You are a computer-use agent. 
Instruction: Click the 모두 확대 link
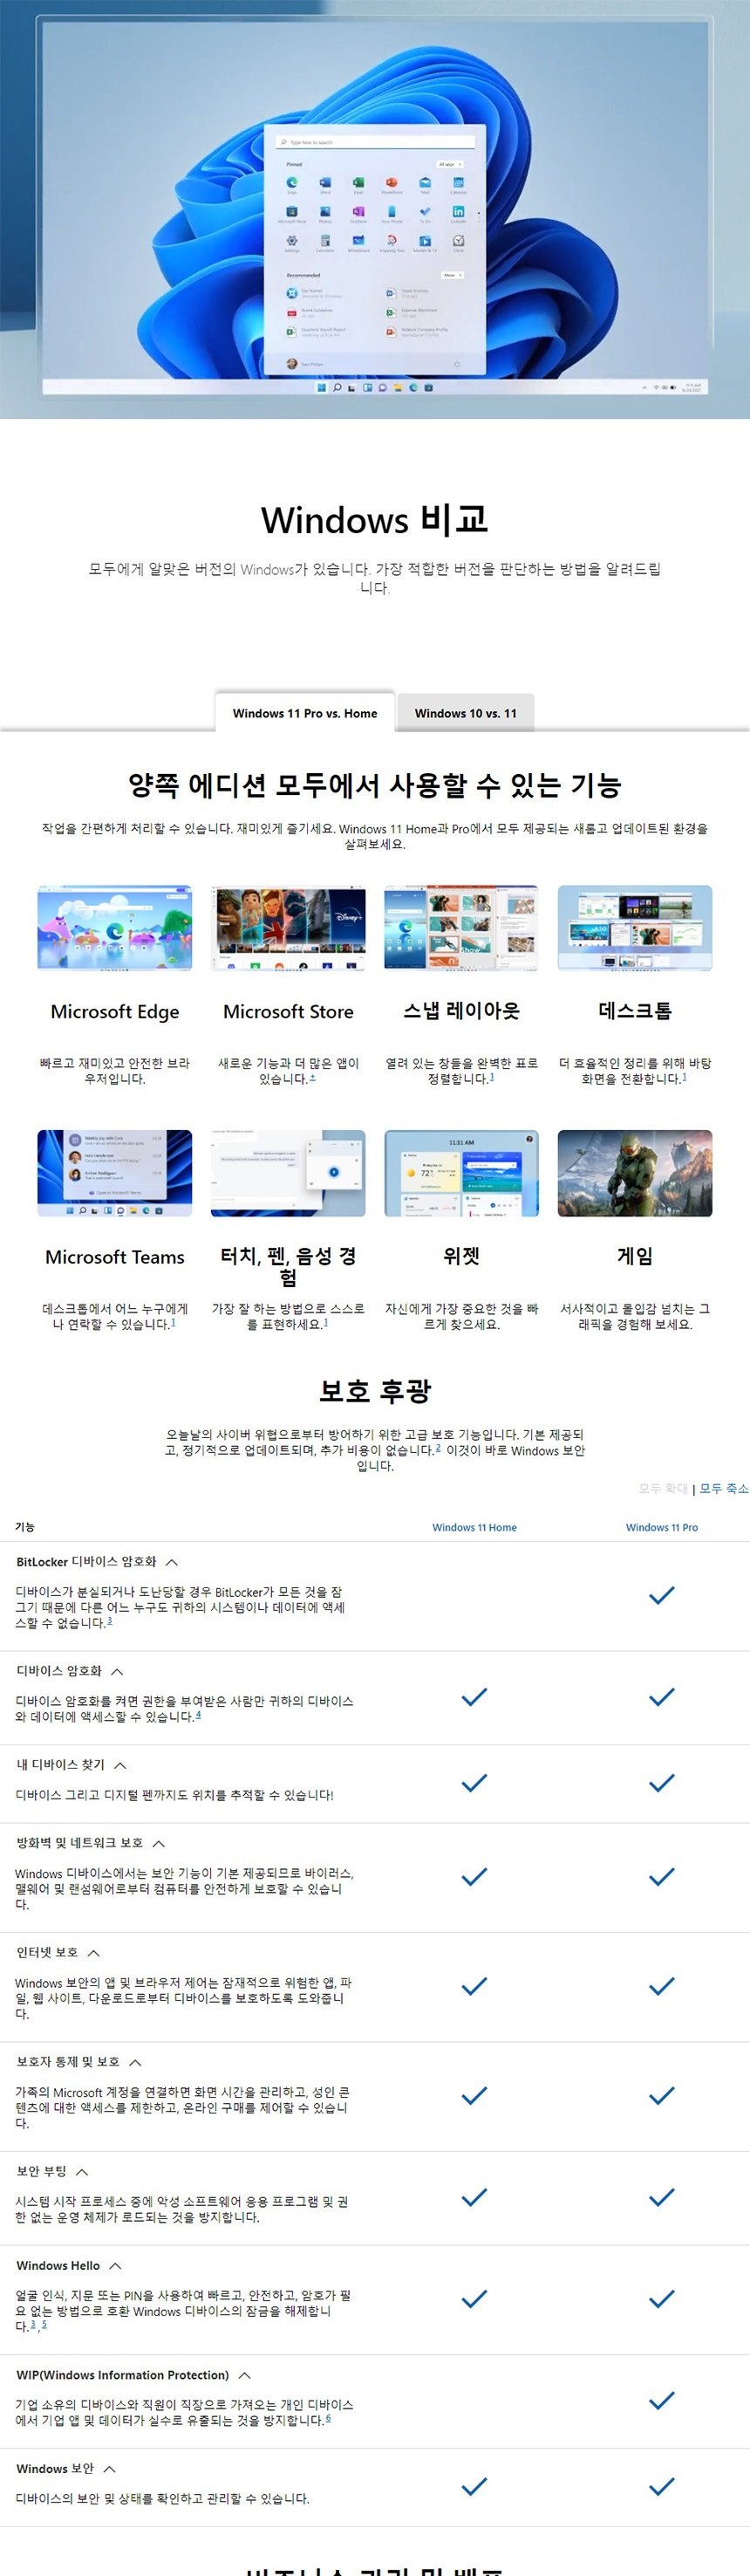[x=663, y=1488]
